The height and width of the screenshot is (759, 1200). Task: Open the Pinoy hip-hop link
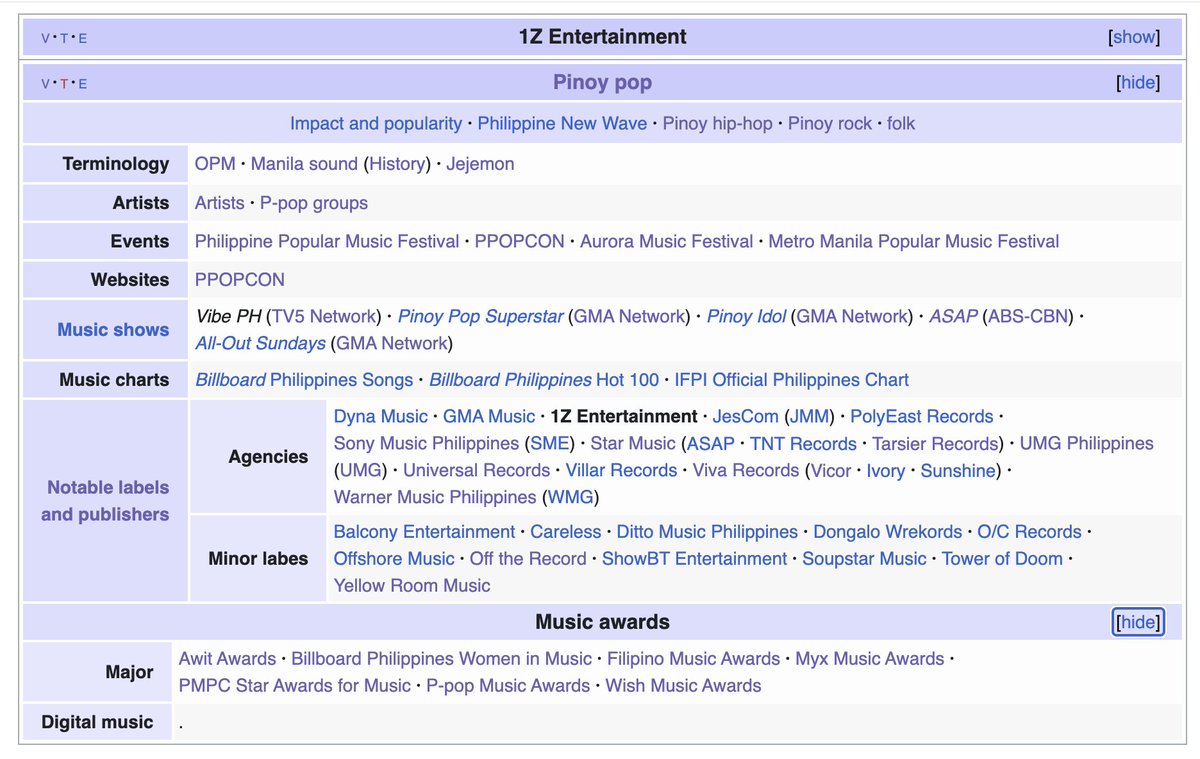[718, 124]
